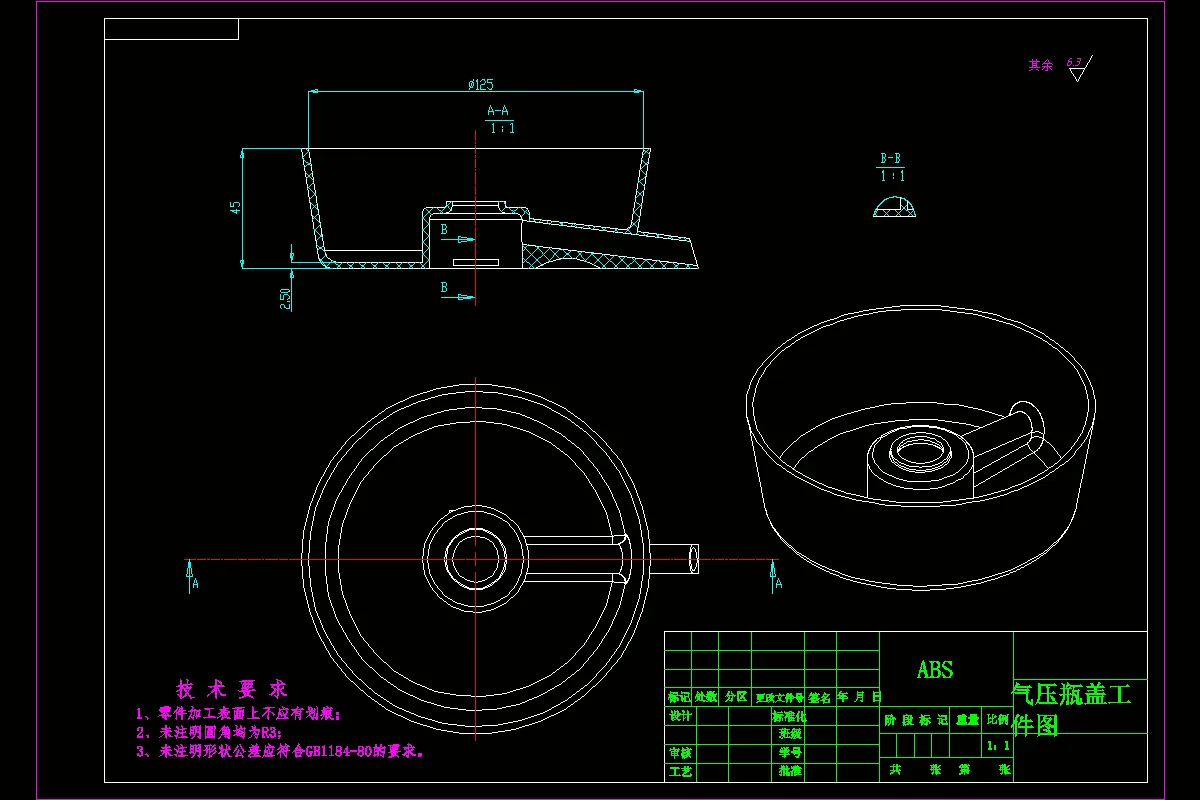Select the 气压瓶盖工件图 title text
Screen dimensions: 1200x800
[1072, 709]
